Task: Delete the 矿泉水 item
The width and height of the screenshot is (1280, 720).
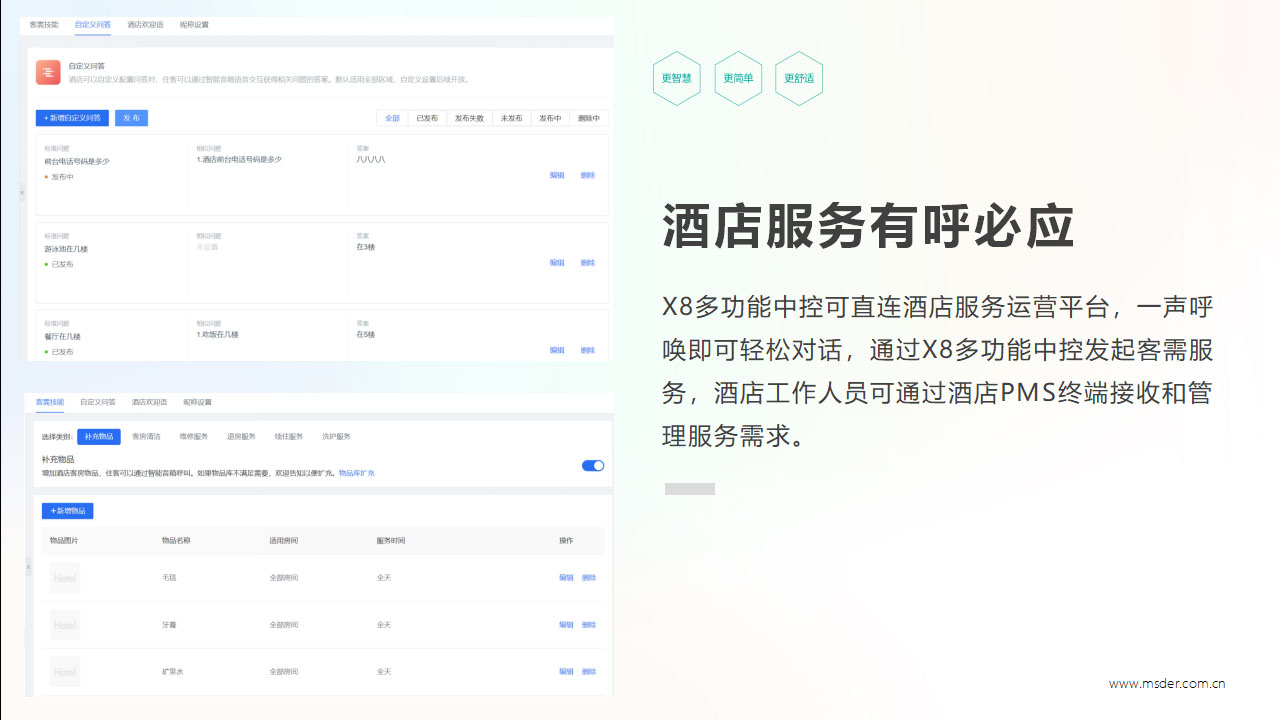Action: (589, 672)
